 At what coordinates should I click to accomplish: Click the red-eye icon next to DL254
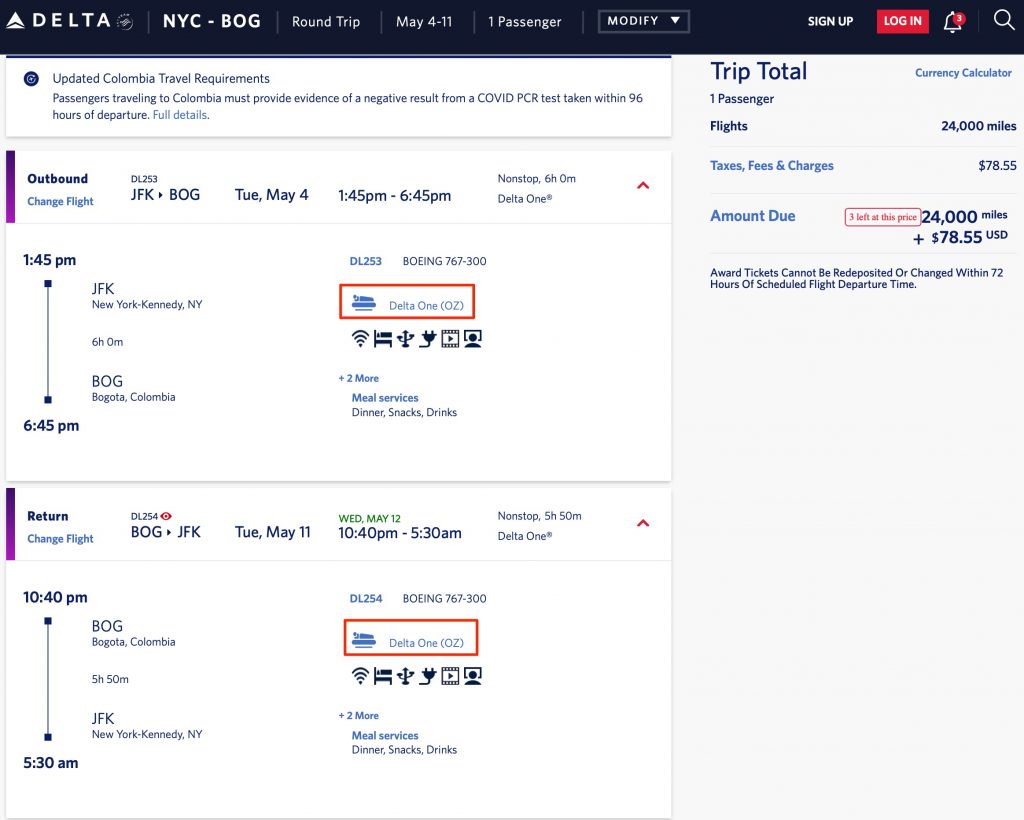click(166, 516)
